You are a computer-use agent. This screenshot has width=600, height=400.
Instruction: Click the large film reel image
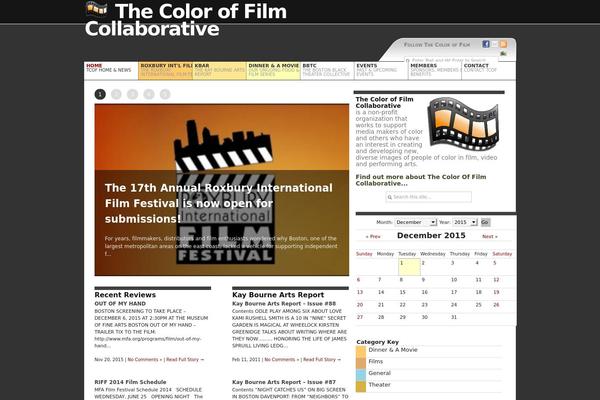click(463, 124)
